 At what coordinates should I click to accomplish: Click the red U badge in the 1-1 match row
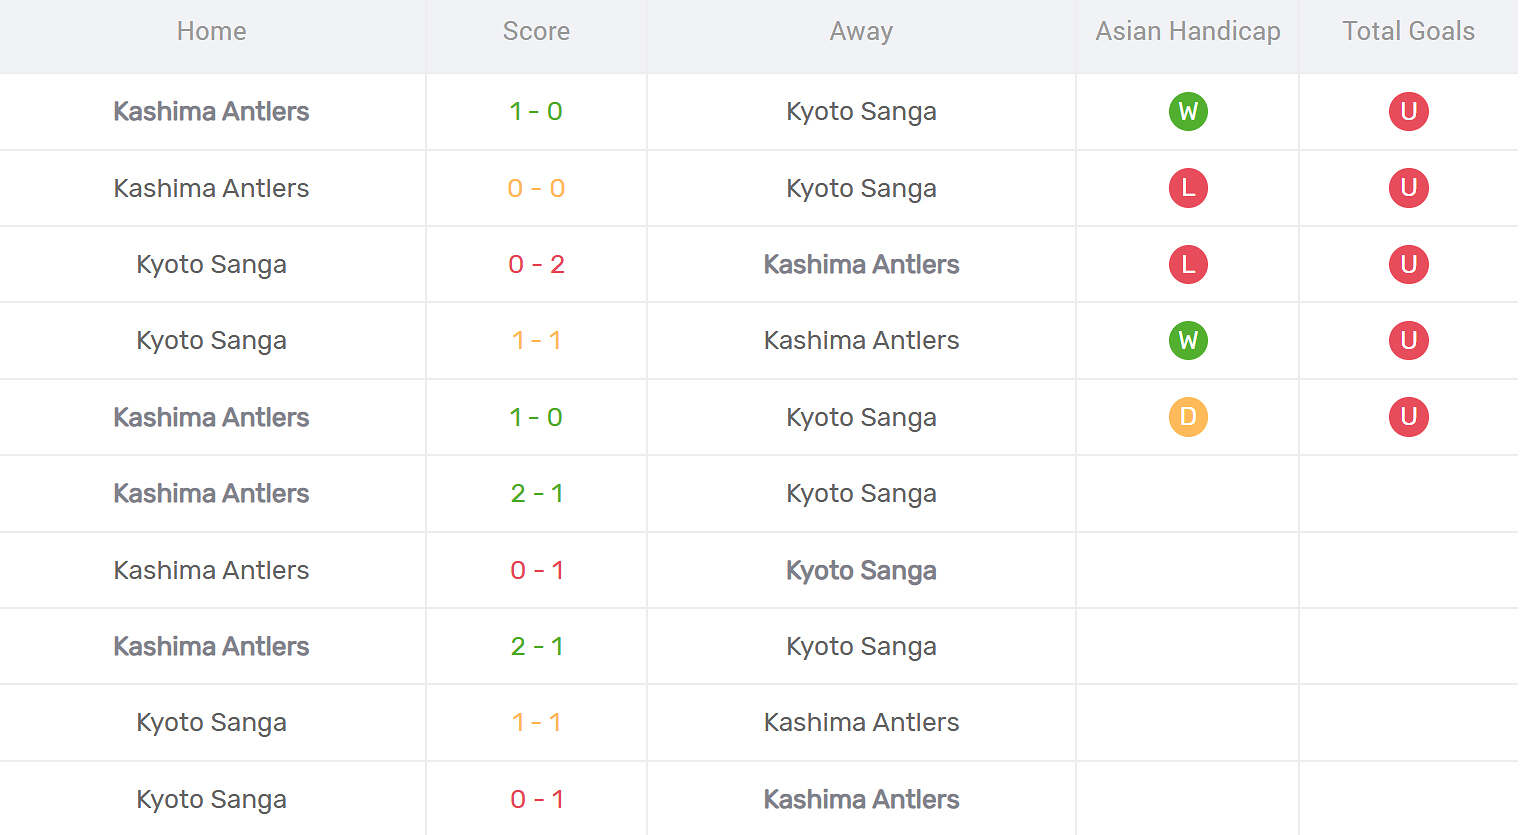[1408, 340]
